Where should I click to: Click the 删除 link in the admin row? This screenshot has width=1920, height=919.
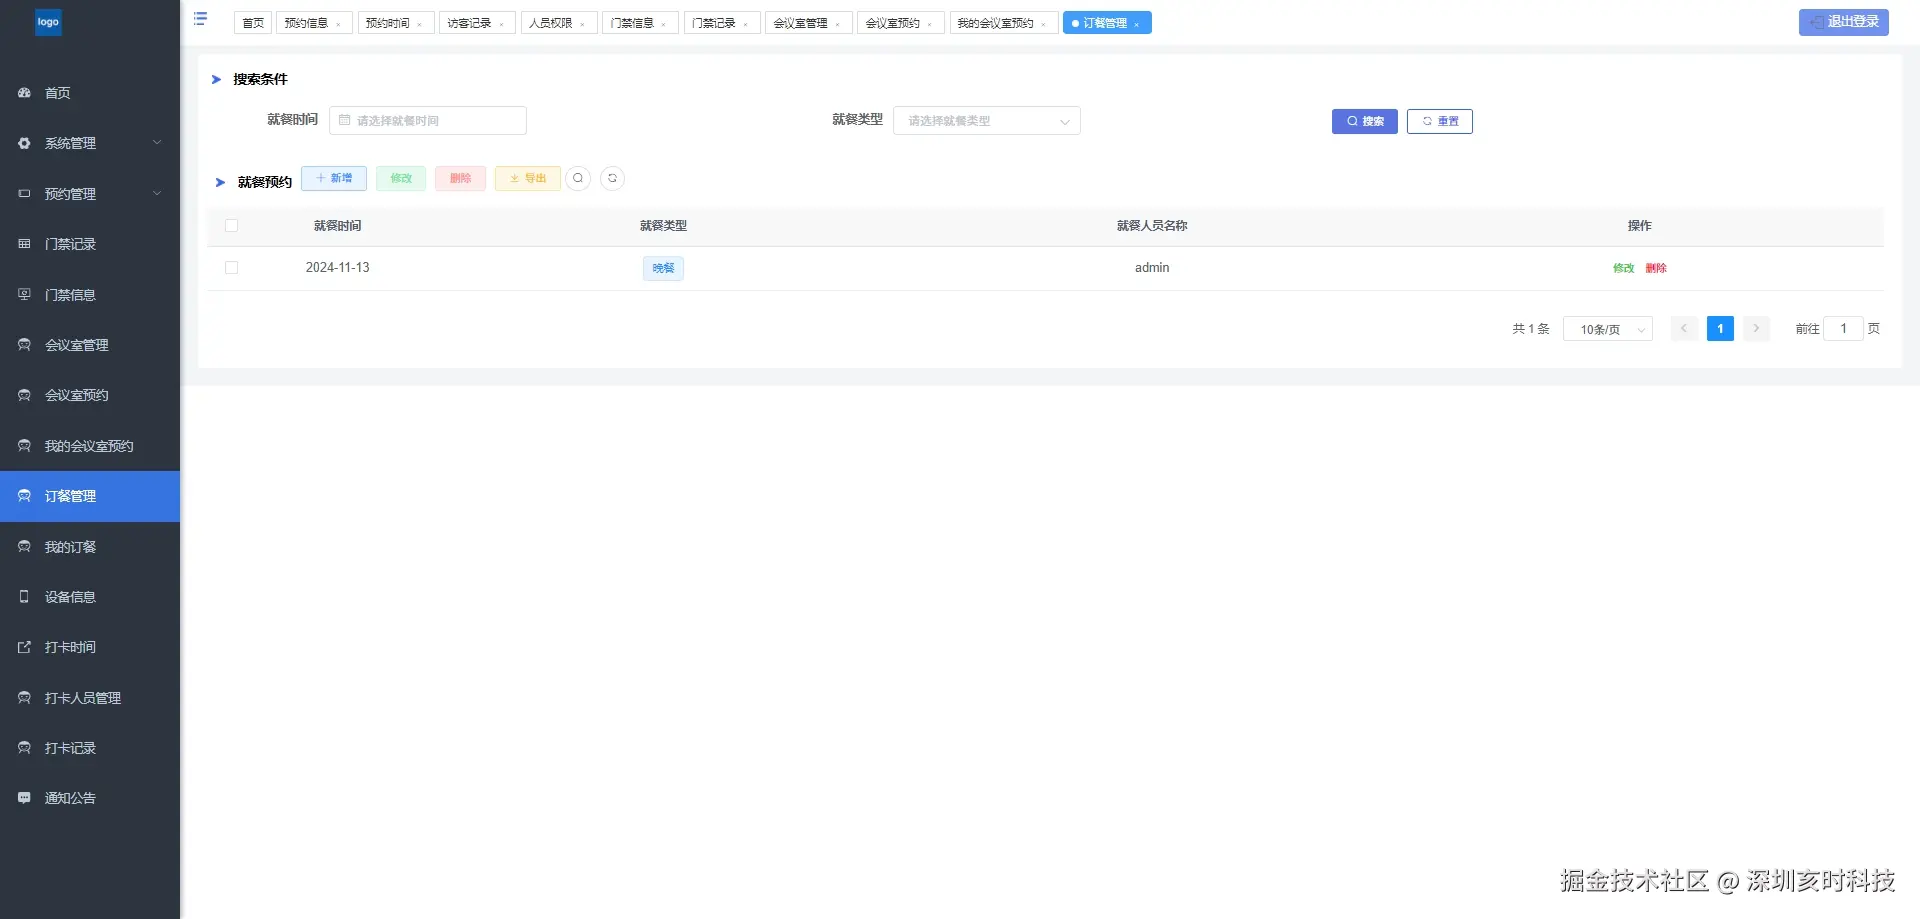pos(1656,268)
